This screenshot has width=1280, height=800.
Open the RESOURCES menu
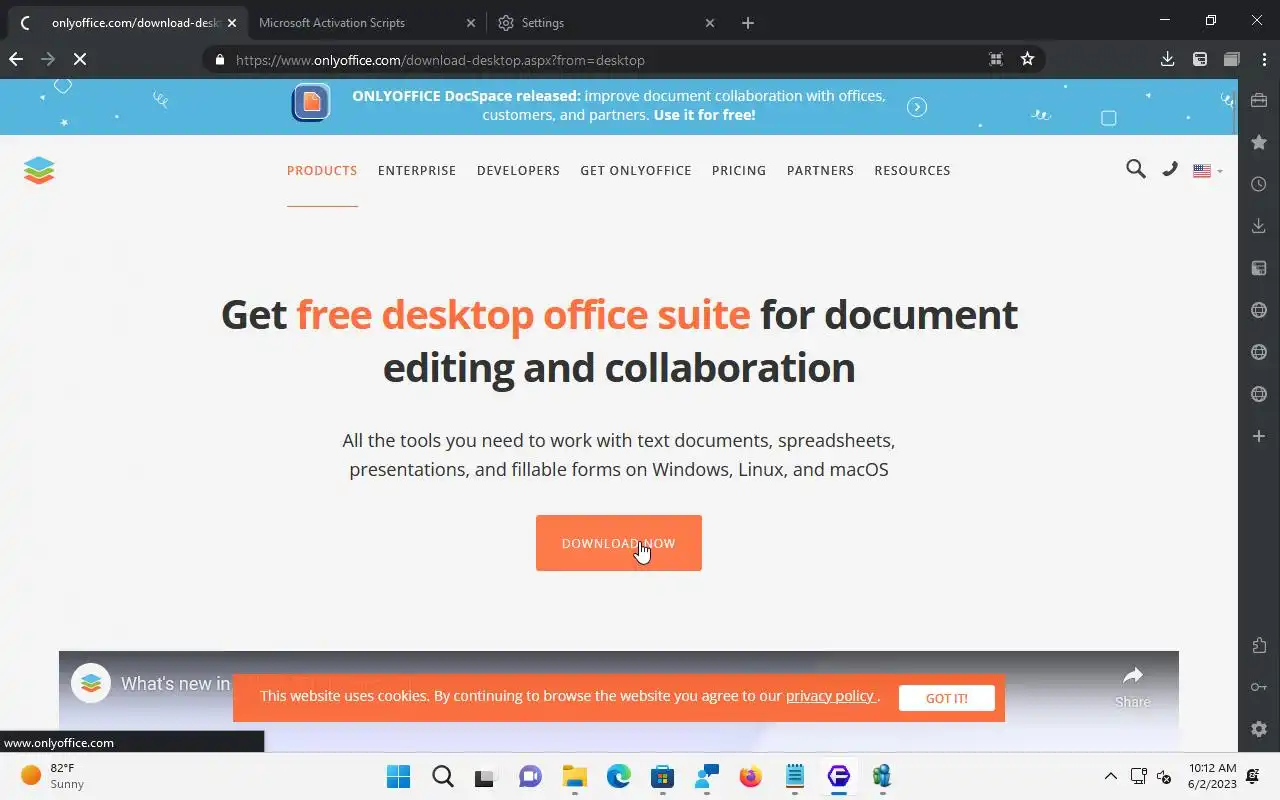tap(912, 171)
